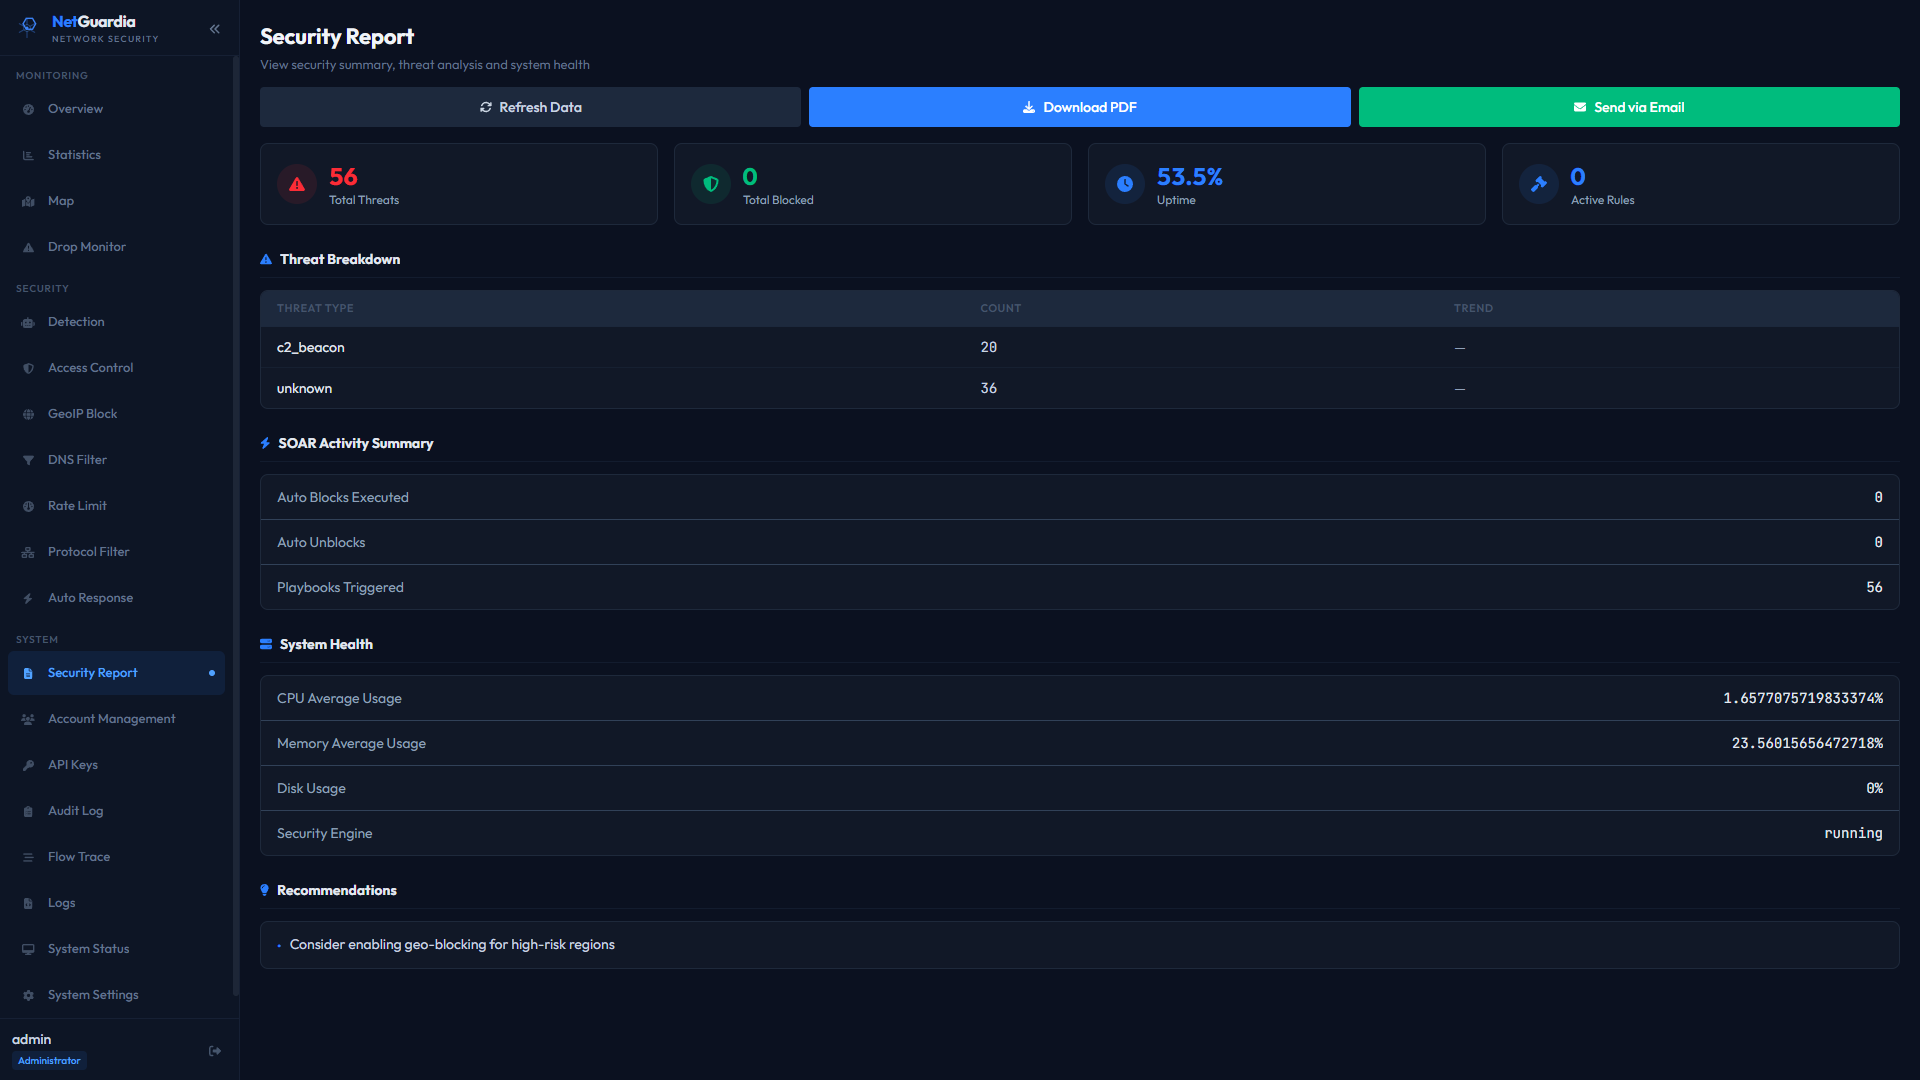
Task: Click the sidebar scrollbar
Action: pyautogui.click(x=236, y=525)
